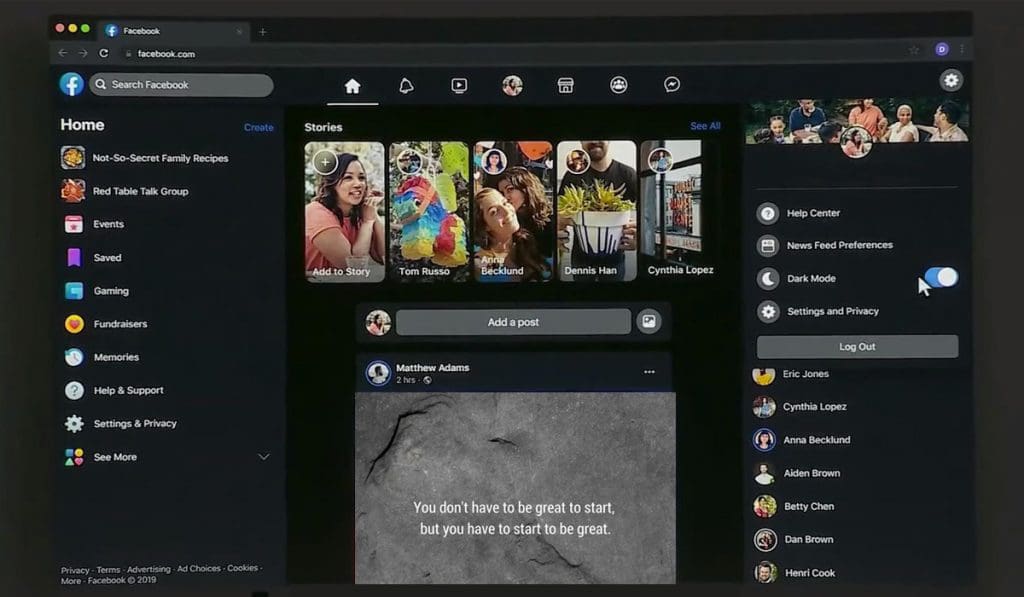This screenshot has width=1024, height=597.
Task: Open the three-dot menu on Matthew Adams post
Action: click(649, 372)
